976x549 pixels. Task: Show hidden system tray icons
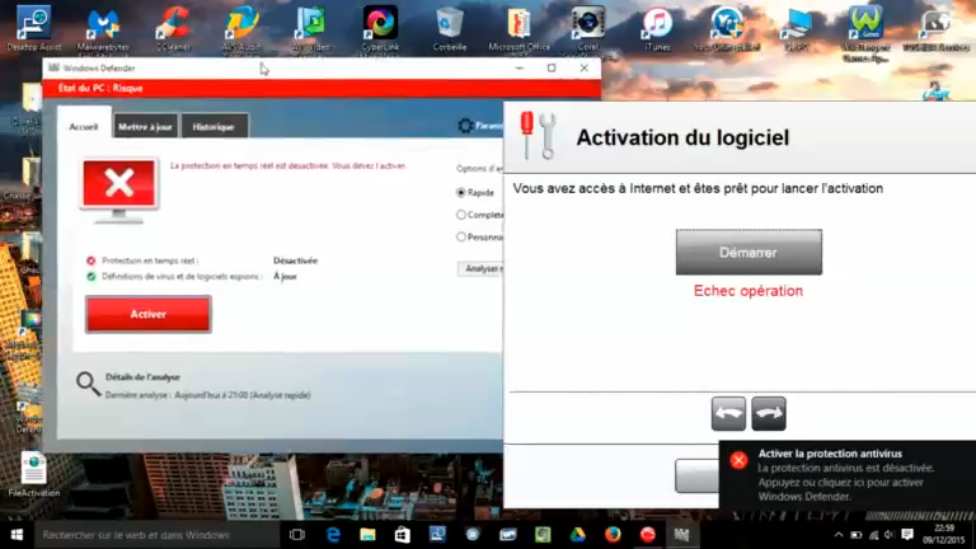pyautogui.click(x=838, y=535)
